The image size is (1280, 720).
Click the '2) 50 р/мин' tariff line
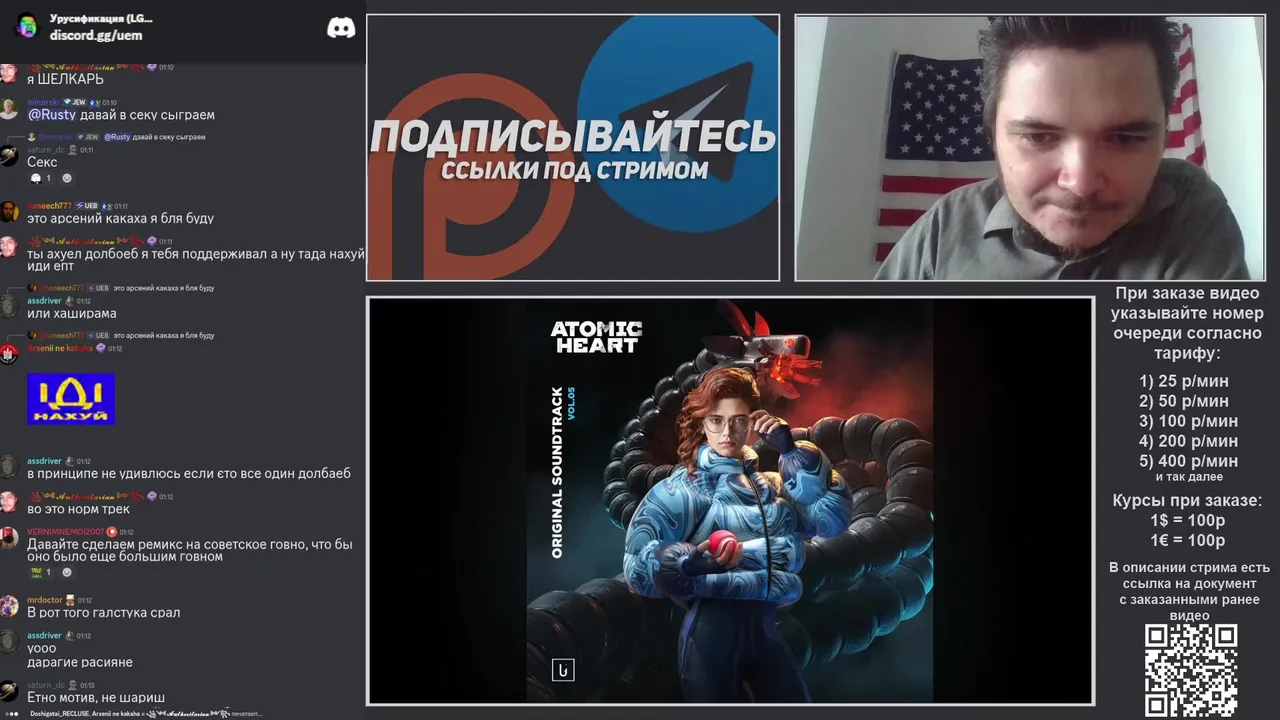pyautogui.click(x=1183, y=401)
